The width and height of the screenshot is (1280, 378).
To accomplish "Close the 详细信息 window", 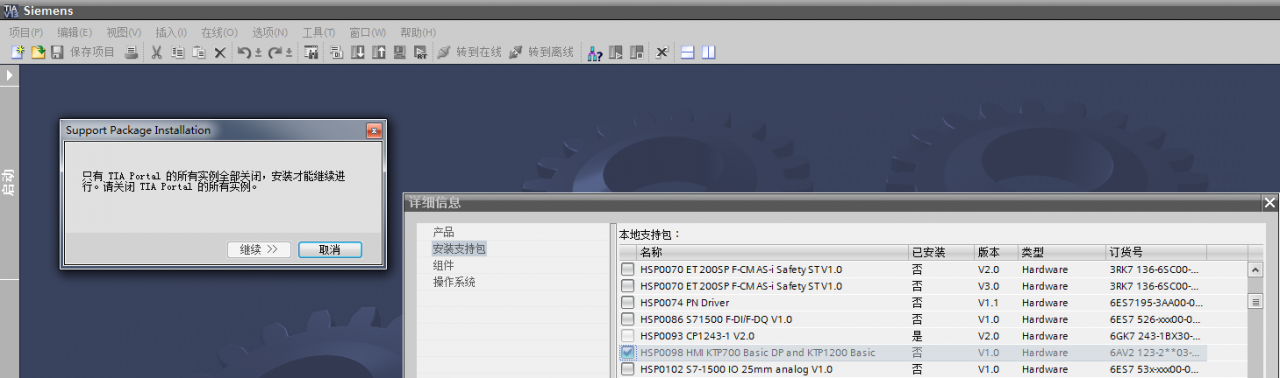I will pyautogui.click(x=1270, y=202).
